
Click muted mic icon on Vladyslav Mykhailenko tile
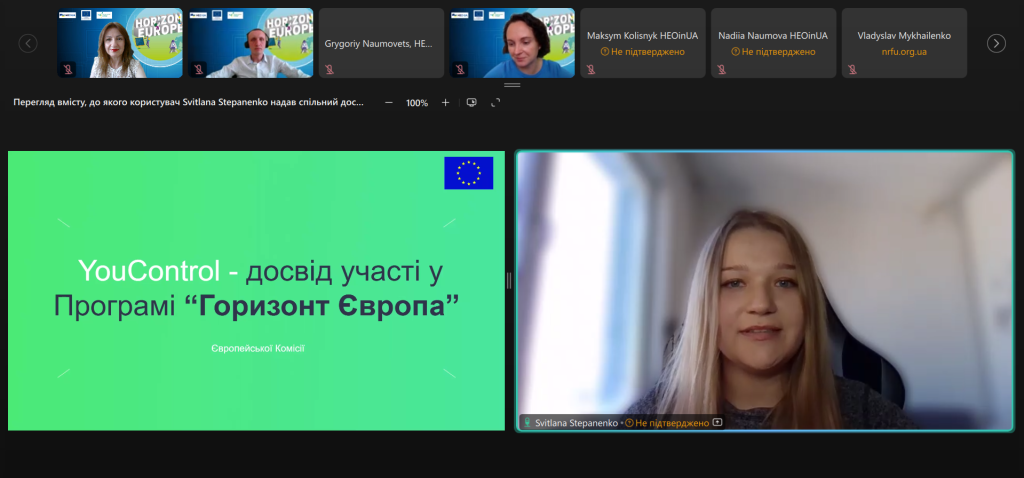[x=852, y=69]
